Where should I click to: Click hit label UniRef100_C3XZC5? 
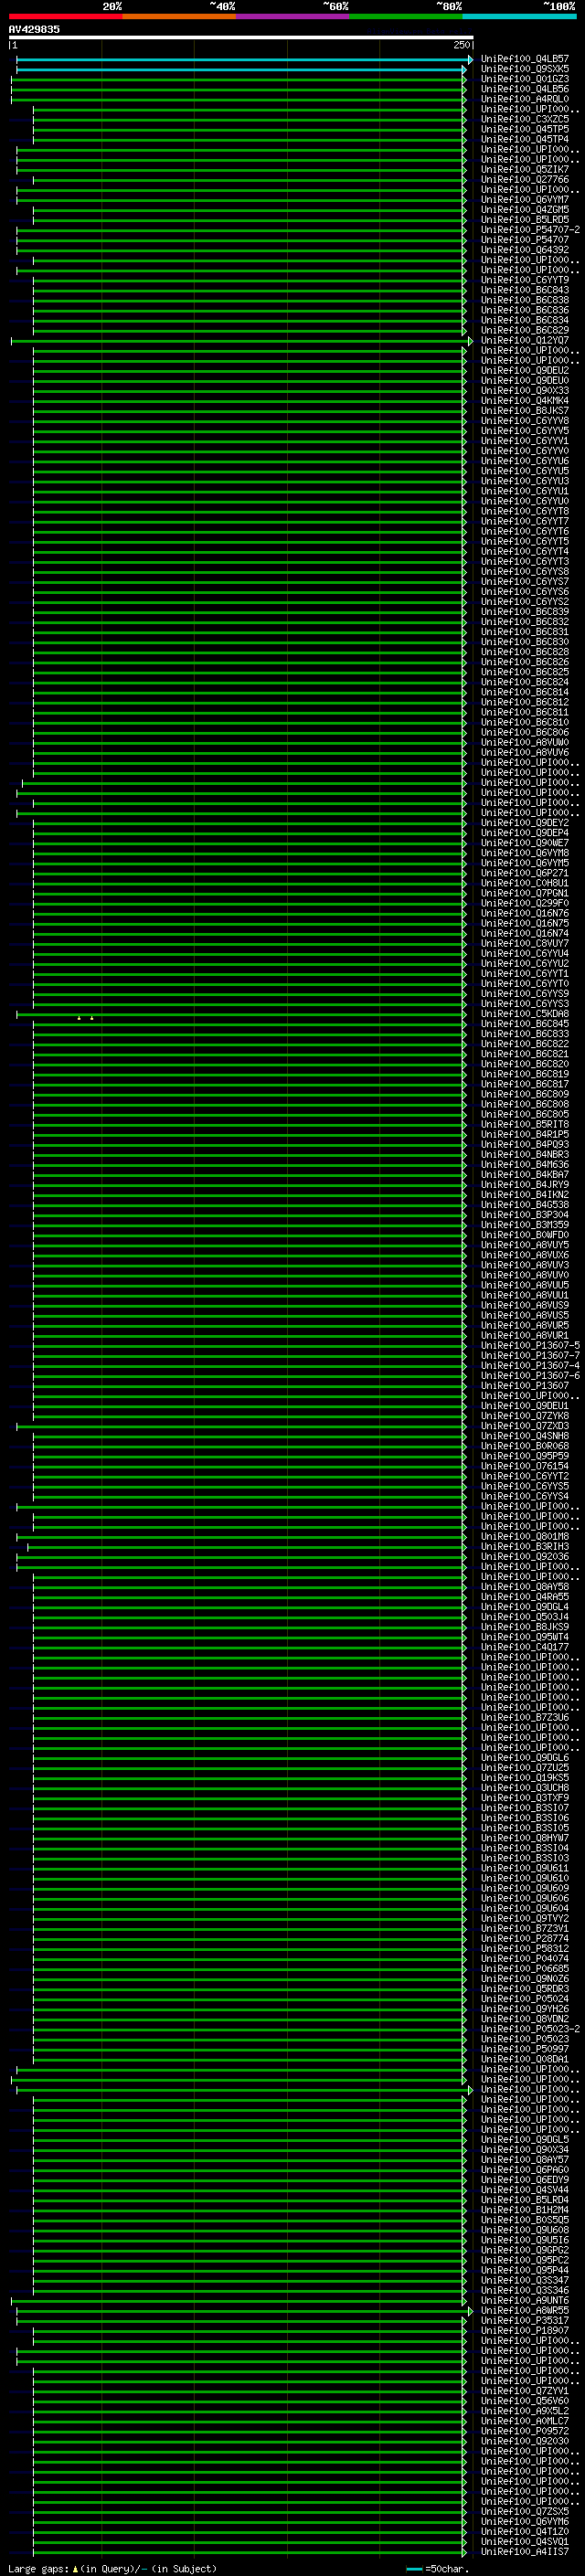tap(525, 119)
